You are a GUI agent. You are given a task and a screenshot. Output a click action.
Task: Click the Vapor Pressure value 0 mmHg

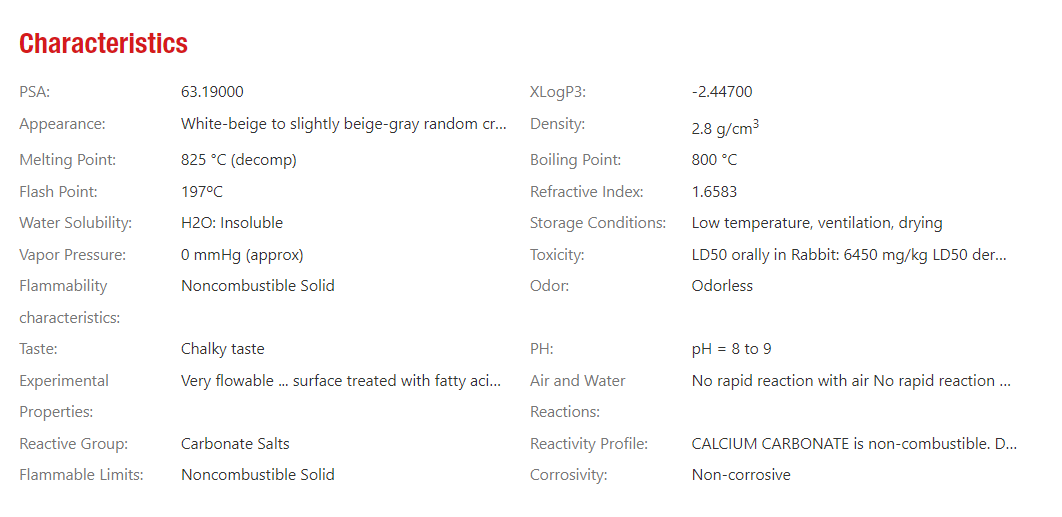241,255
